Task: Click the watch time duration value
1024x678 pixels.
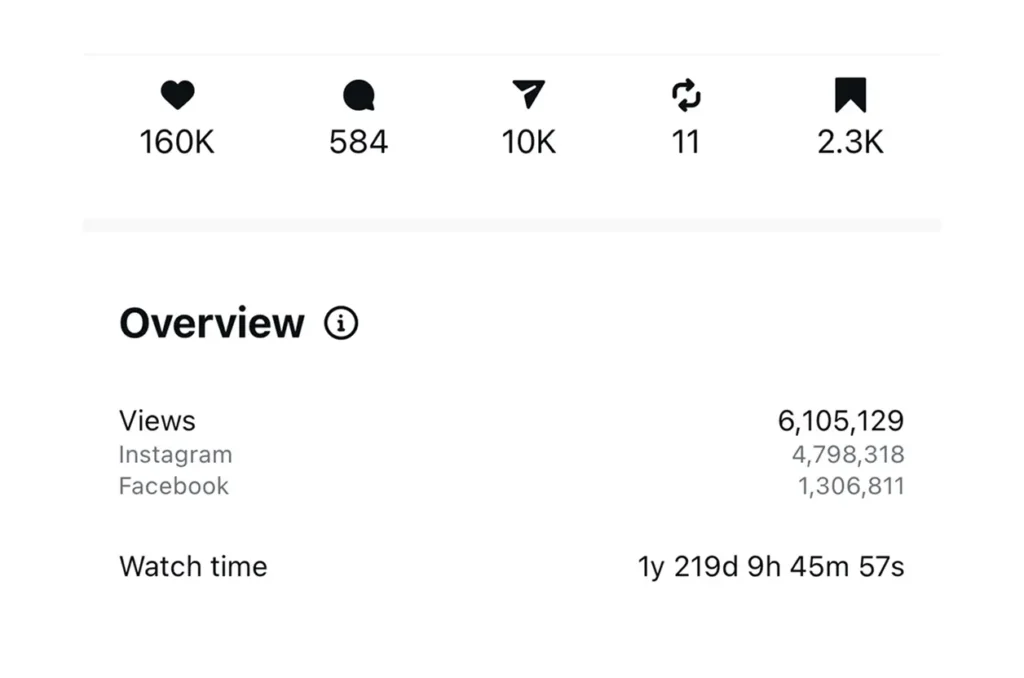Action: tap(771, 567)
